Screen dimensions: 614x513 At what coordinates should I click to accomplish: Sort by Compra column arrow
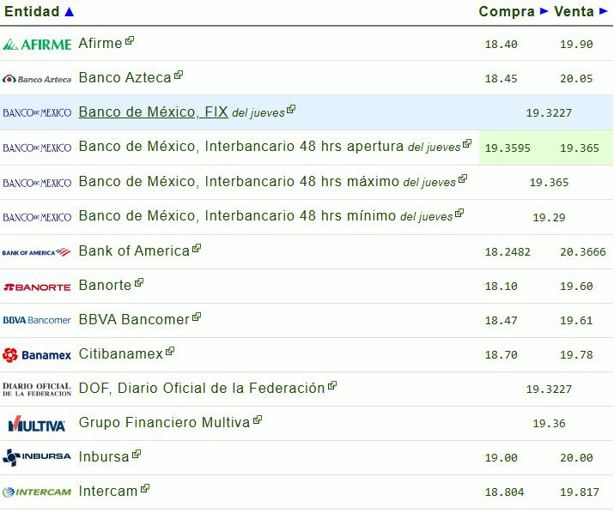544,11
